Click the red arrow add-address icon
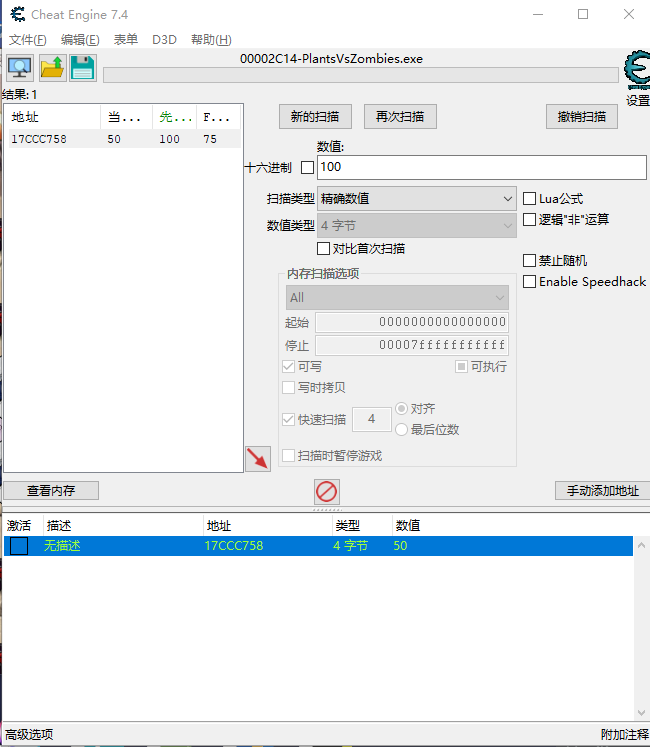Image resolution: width=650 pixels, height=747 pixels. pos(258,459)
